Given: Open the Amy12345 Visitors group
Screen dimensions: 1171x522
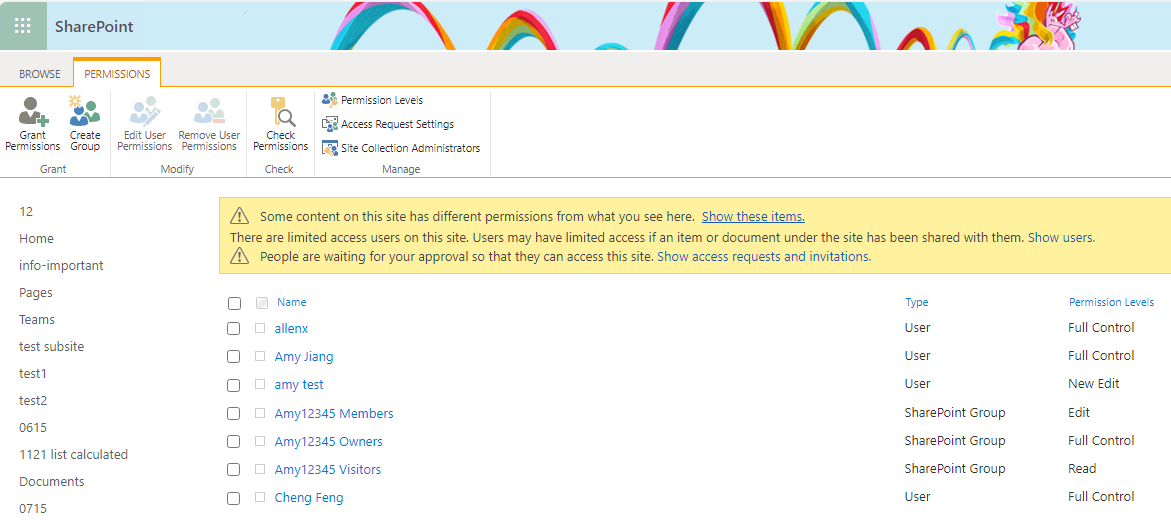Looking at the screenshot, I should click(x=328, y=469).
